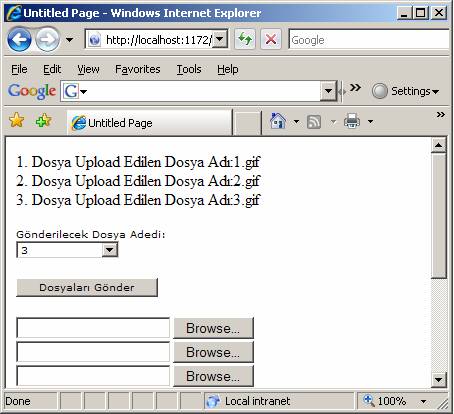Viewport: 454px width, 414px height.
Task: Expand the Google toolbar search dropdown arrow
Action: 328,91
